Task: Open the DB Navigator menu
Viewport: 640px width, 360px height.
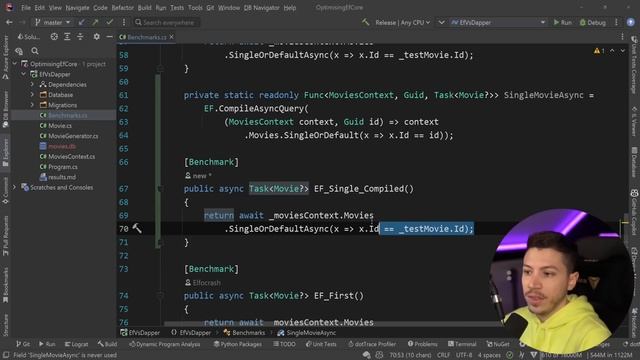Action: pyautogui.click(x=262, y=8)
